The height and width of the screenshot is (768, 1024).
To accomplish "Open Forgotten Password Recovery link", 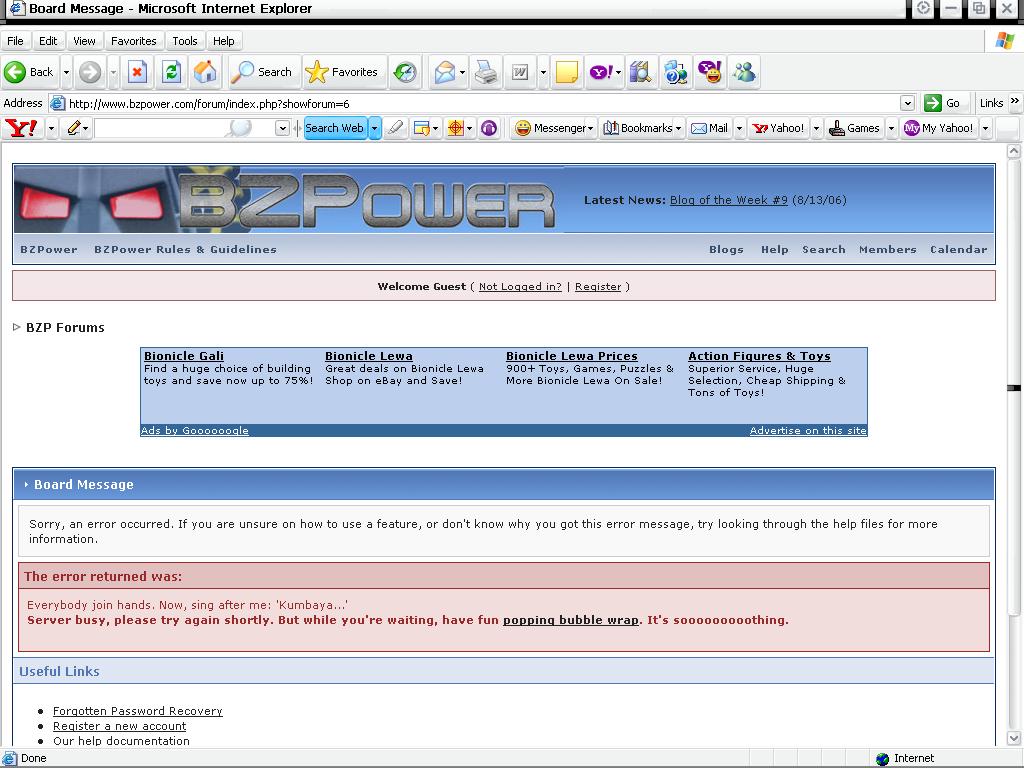I will [138, 711].
